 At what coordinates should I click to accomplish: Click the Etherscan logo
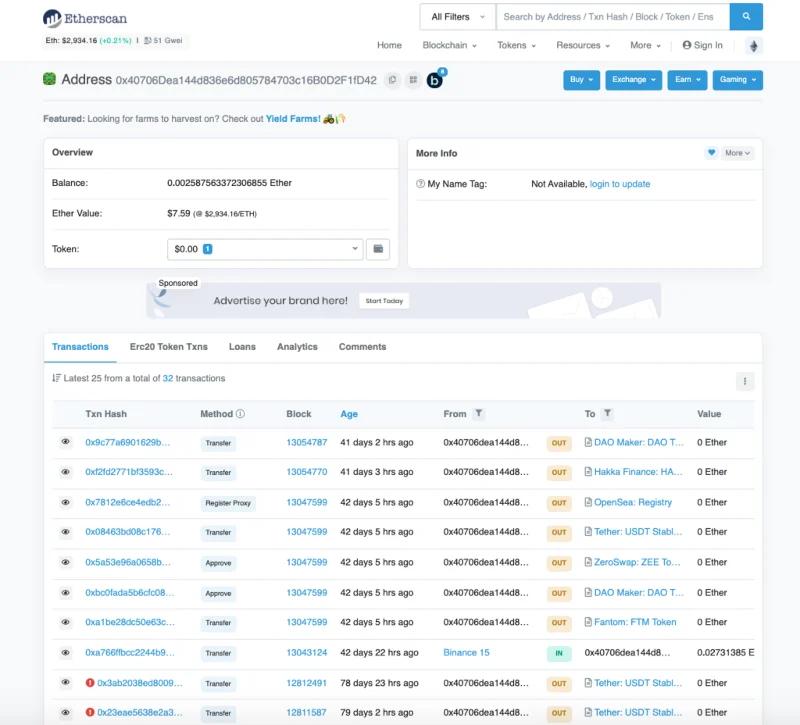(x=85, y=18)
